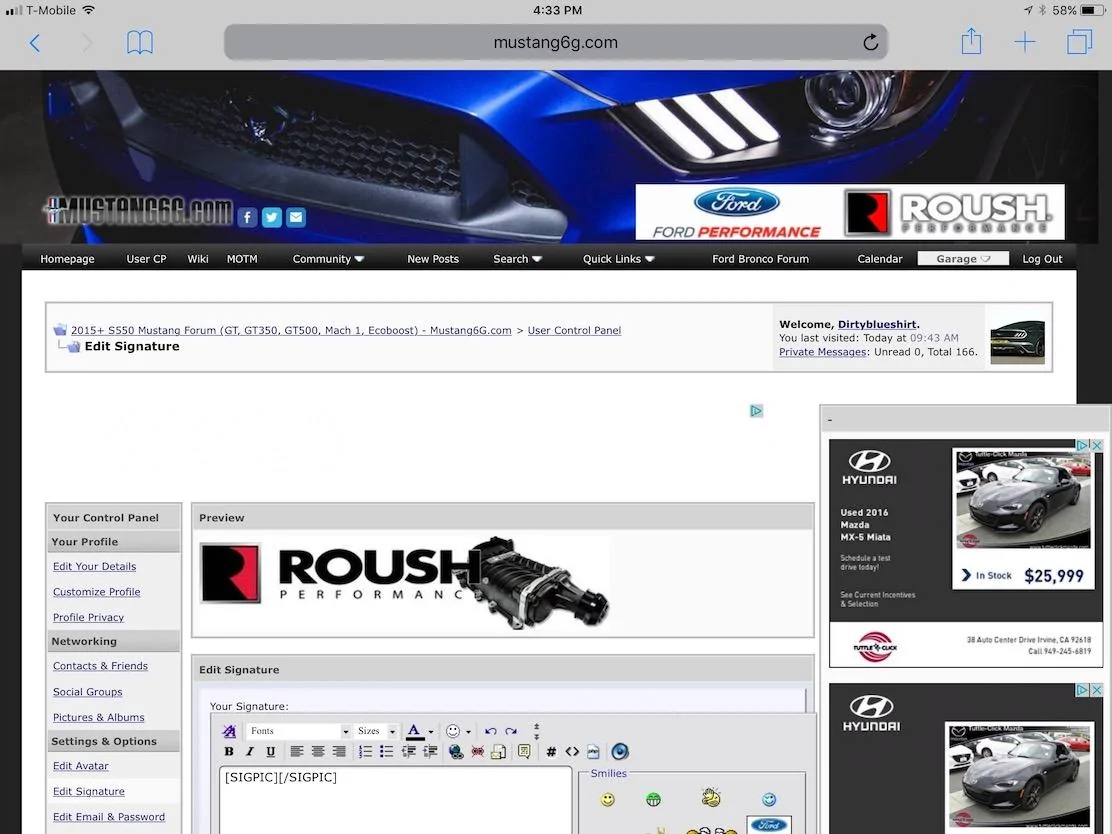1112x834 pixels.
Task: Open Private Messages link
Action: 823,352
